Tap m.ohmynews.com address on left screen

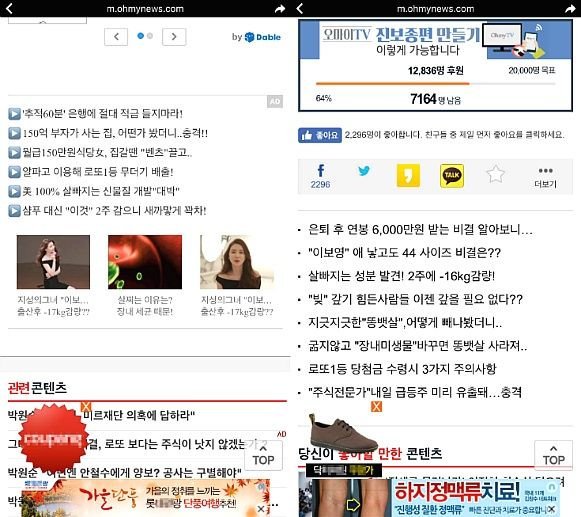point(145,9)
